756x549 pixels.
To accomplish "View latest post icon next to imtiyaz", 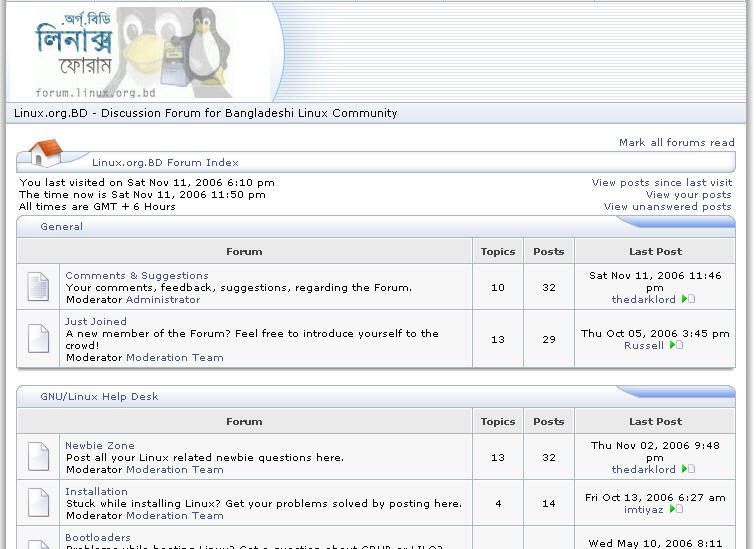I will [x=676, y=509].
